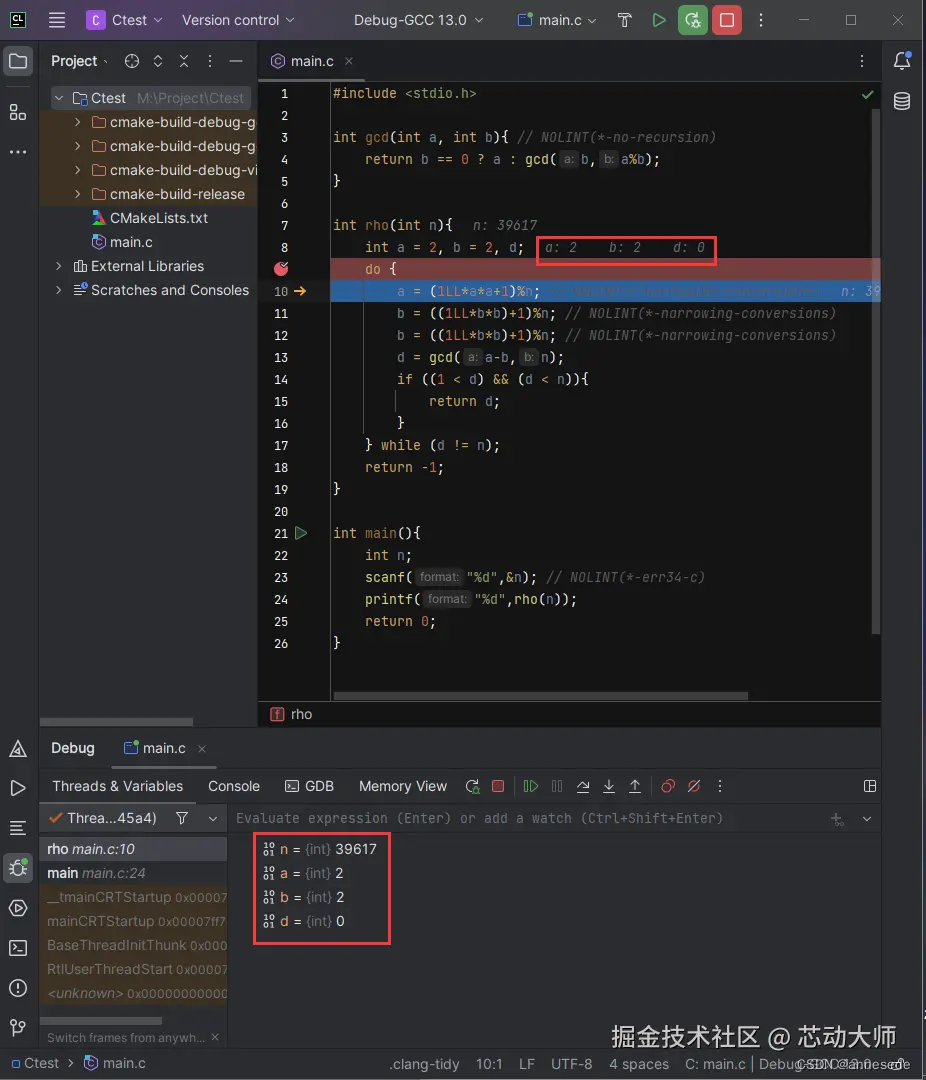The height and width of the screenshot is (1080, 926).
Task: Click the Debug bug icon in top toolbar
Action: (692, 20)
